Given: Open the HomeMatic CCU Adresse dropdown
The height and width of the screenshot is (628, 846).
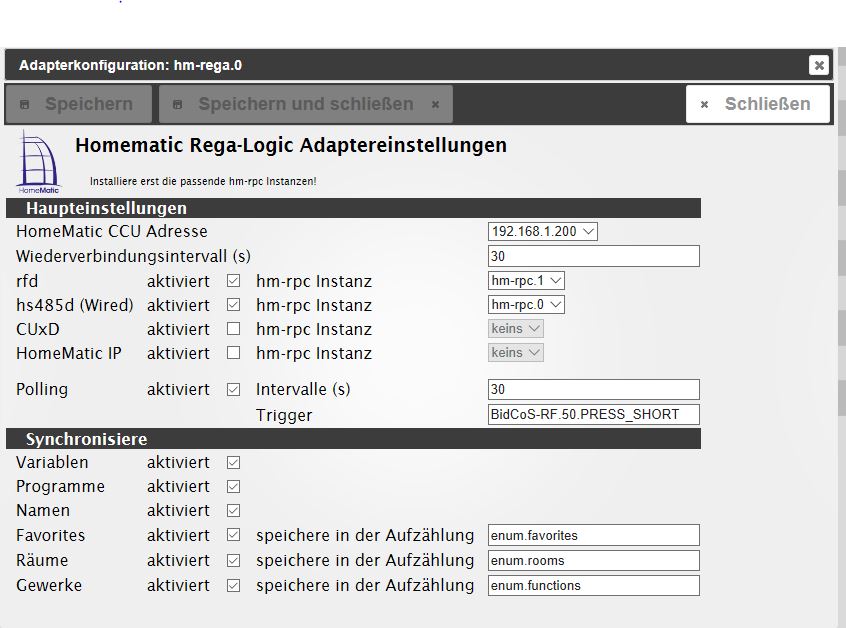Looking at the screenshot, I should tap(542, 231).
